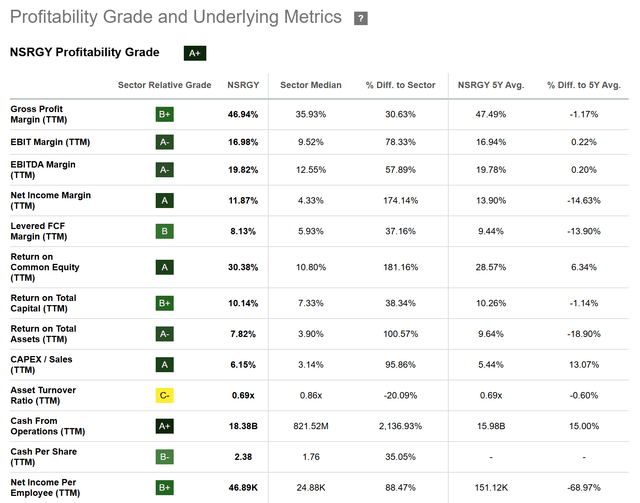
Task: Click the A+ overall profitability grade badge
Action: pyautogui.click(x=195, y=53)
